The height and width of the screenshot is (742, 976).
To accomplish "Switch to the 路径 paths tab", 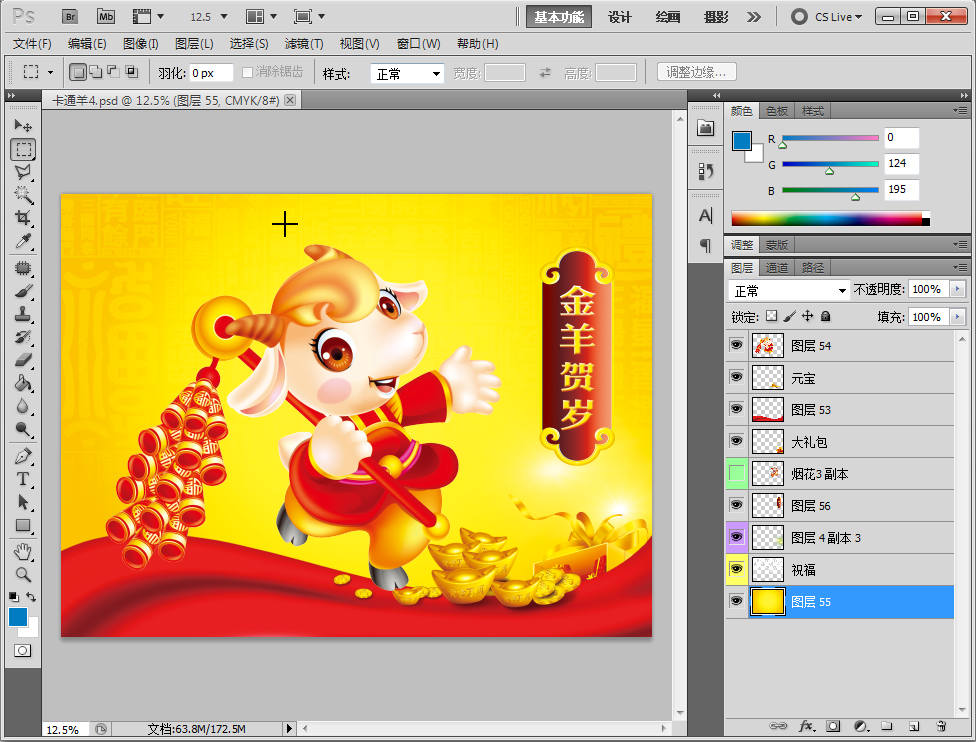I will (812, 268).
